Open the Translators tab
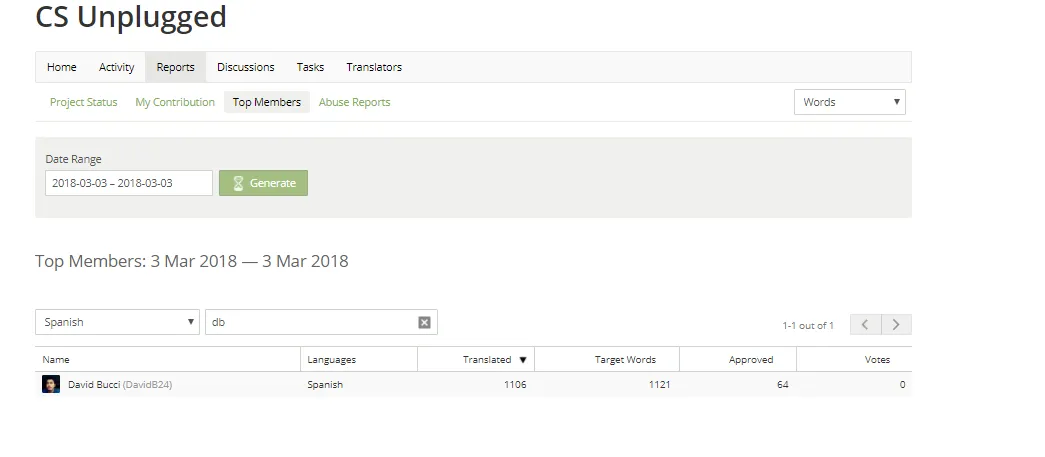1045x457 pixels. [x=374, y=67]
